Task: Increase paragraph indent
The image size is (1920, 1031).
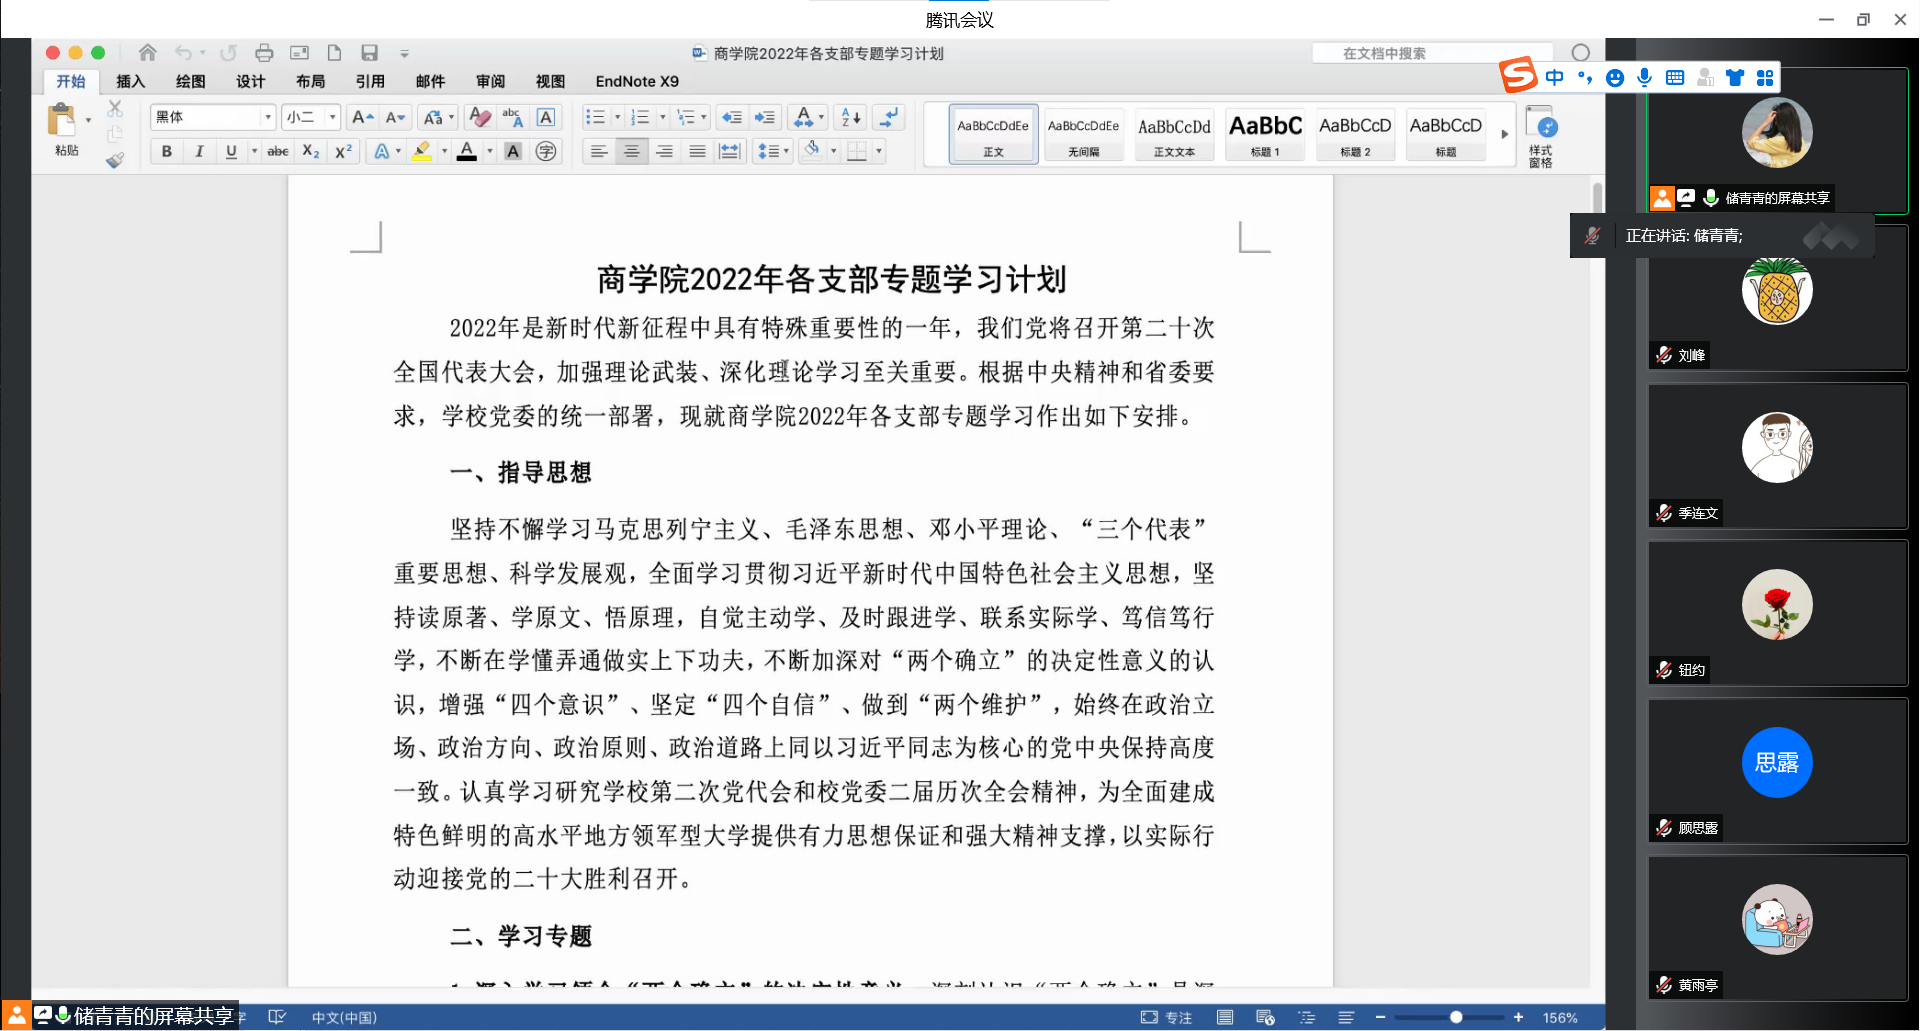Action: click(765, 117)
